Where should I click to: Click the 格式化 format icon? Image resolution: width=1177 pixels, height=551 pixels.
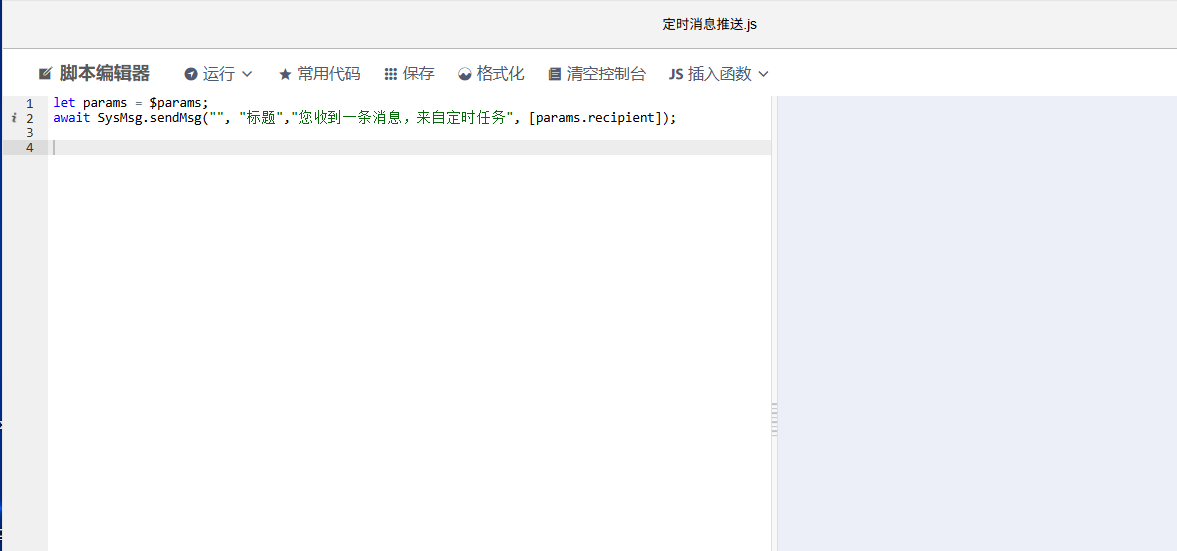click(465, 74)
